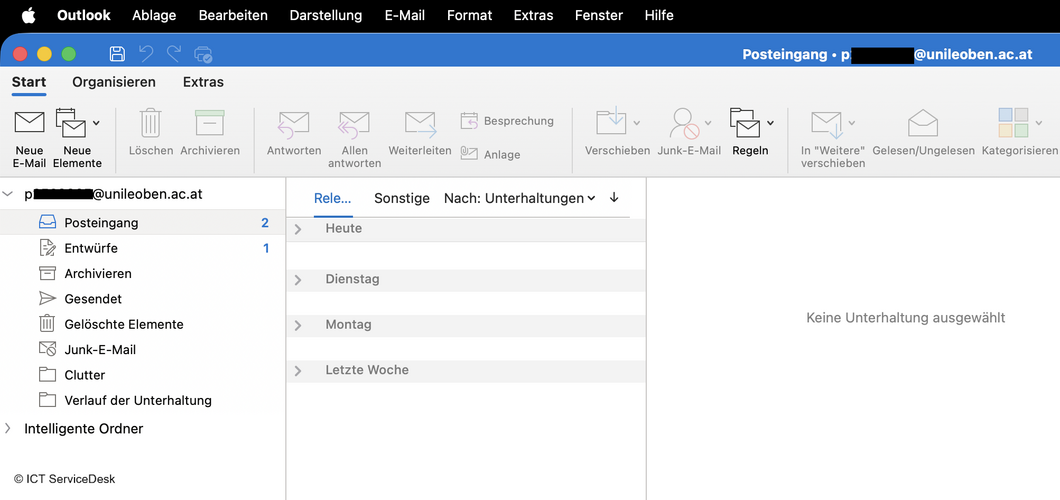This screenshot has width=1060, height=500.
Task: Click the Löschen trash icon
Action: [151, 123]
